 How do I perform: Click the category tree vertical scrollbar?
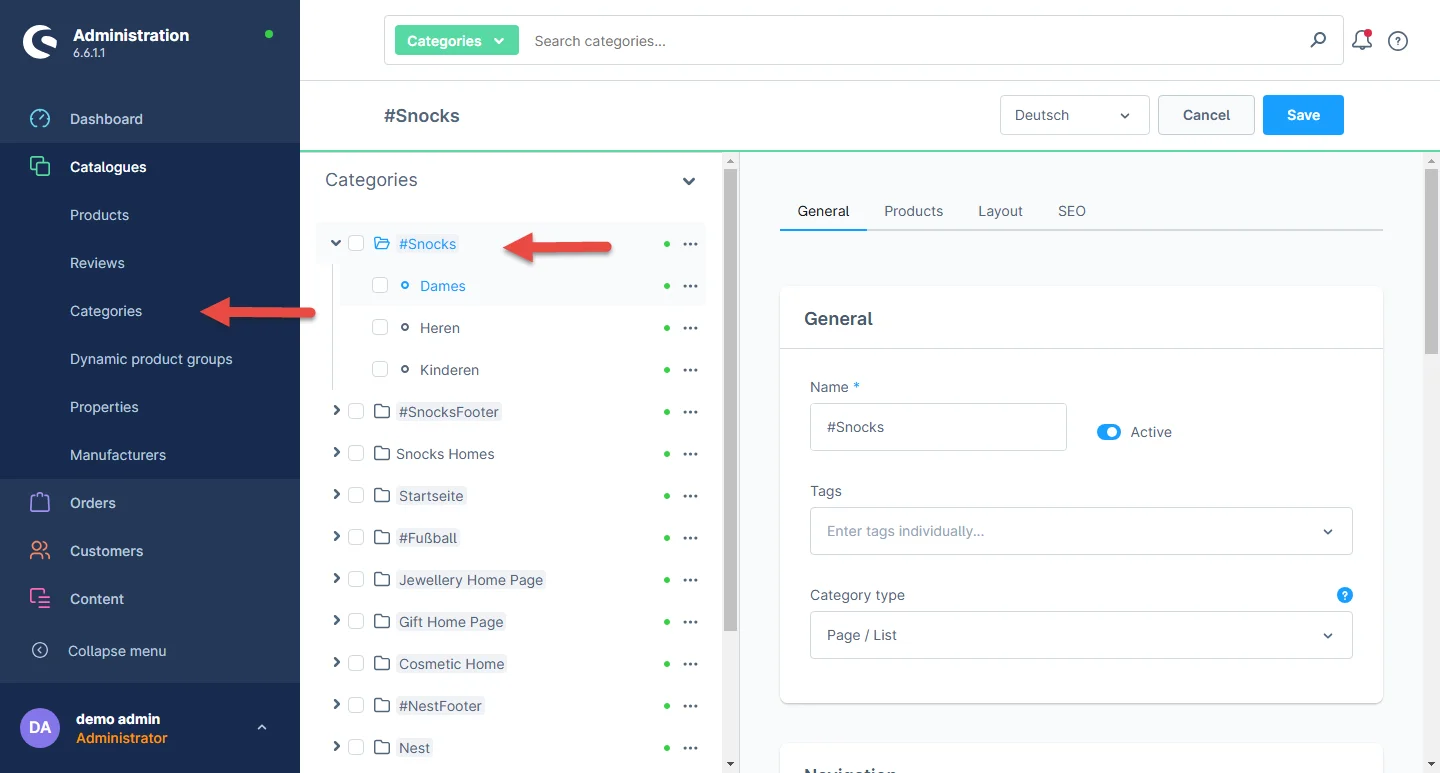(730, 400)
